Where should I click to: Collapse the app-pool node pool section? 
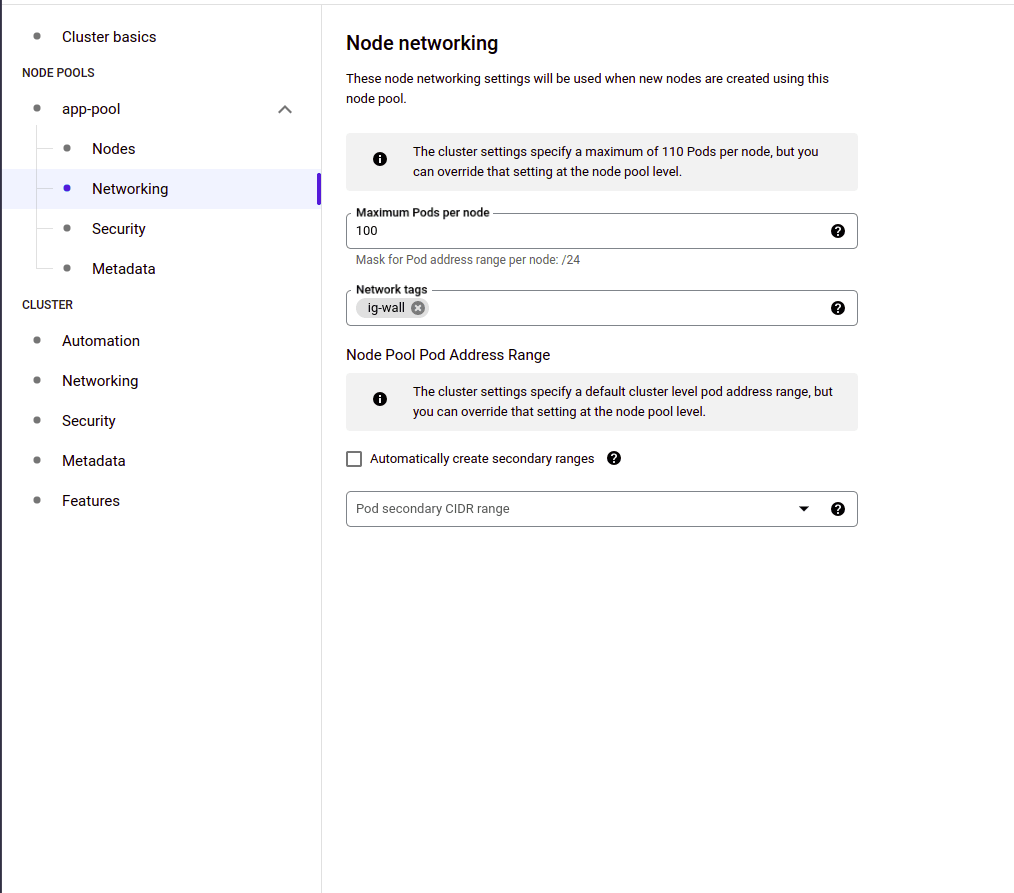(x=285, y=109)
